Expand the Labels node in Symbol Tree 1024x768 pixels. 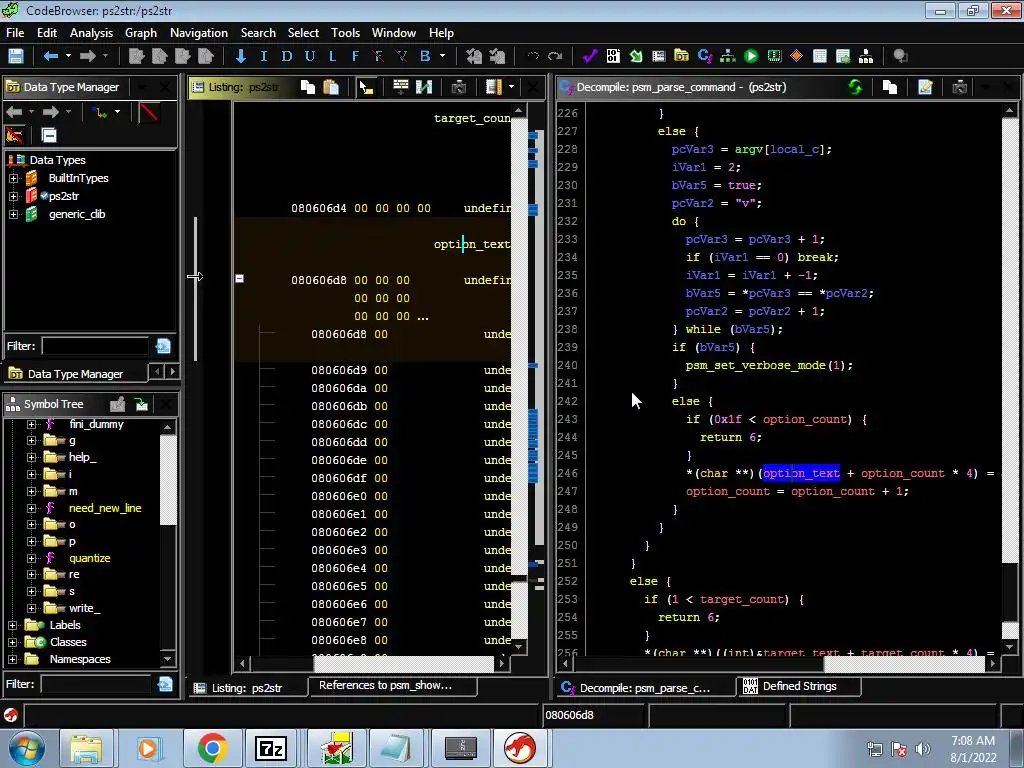[12, 626]
